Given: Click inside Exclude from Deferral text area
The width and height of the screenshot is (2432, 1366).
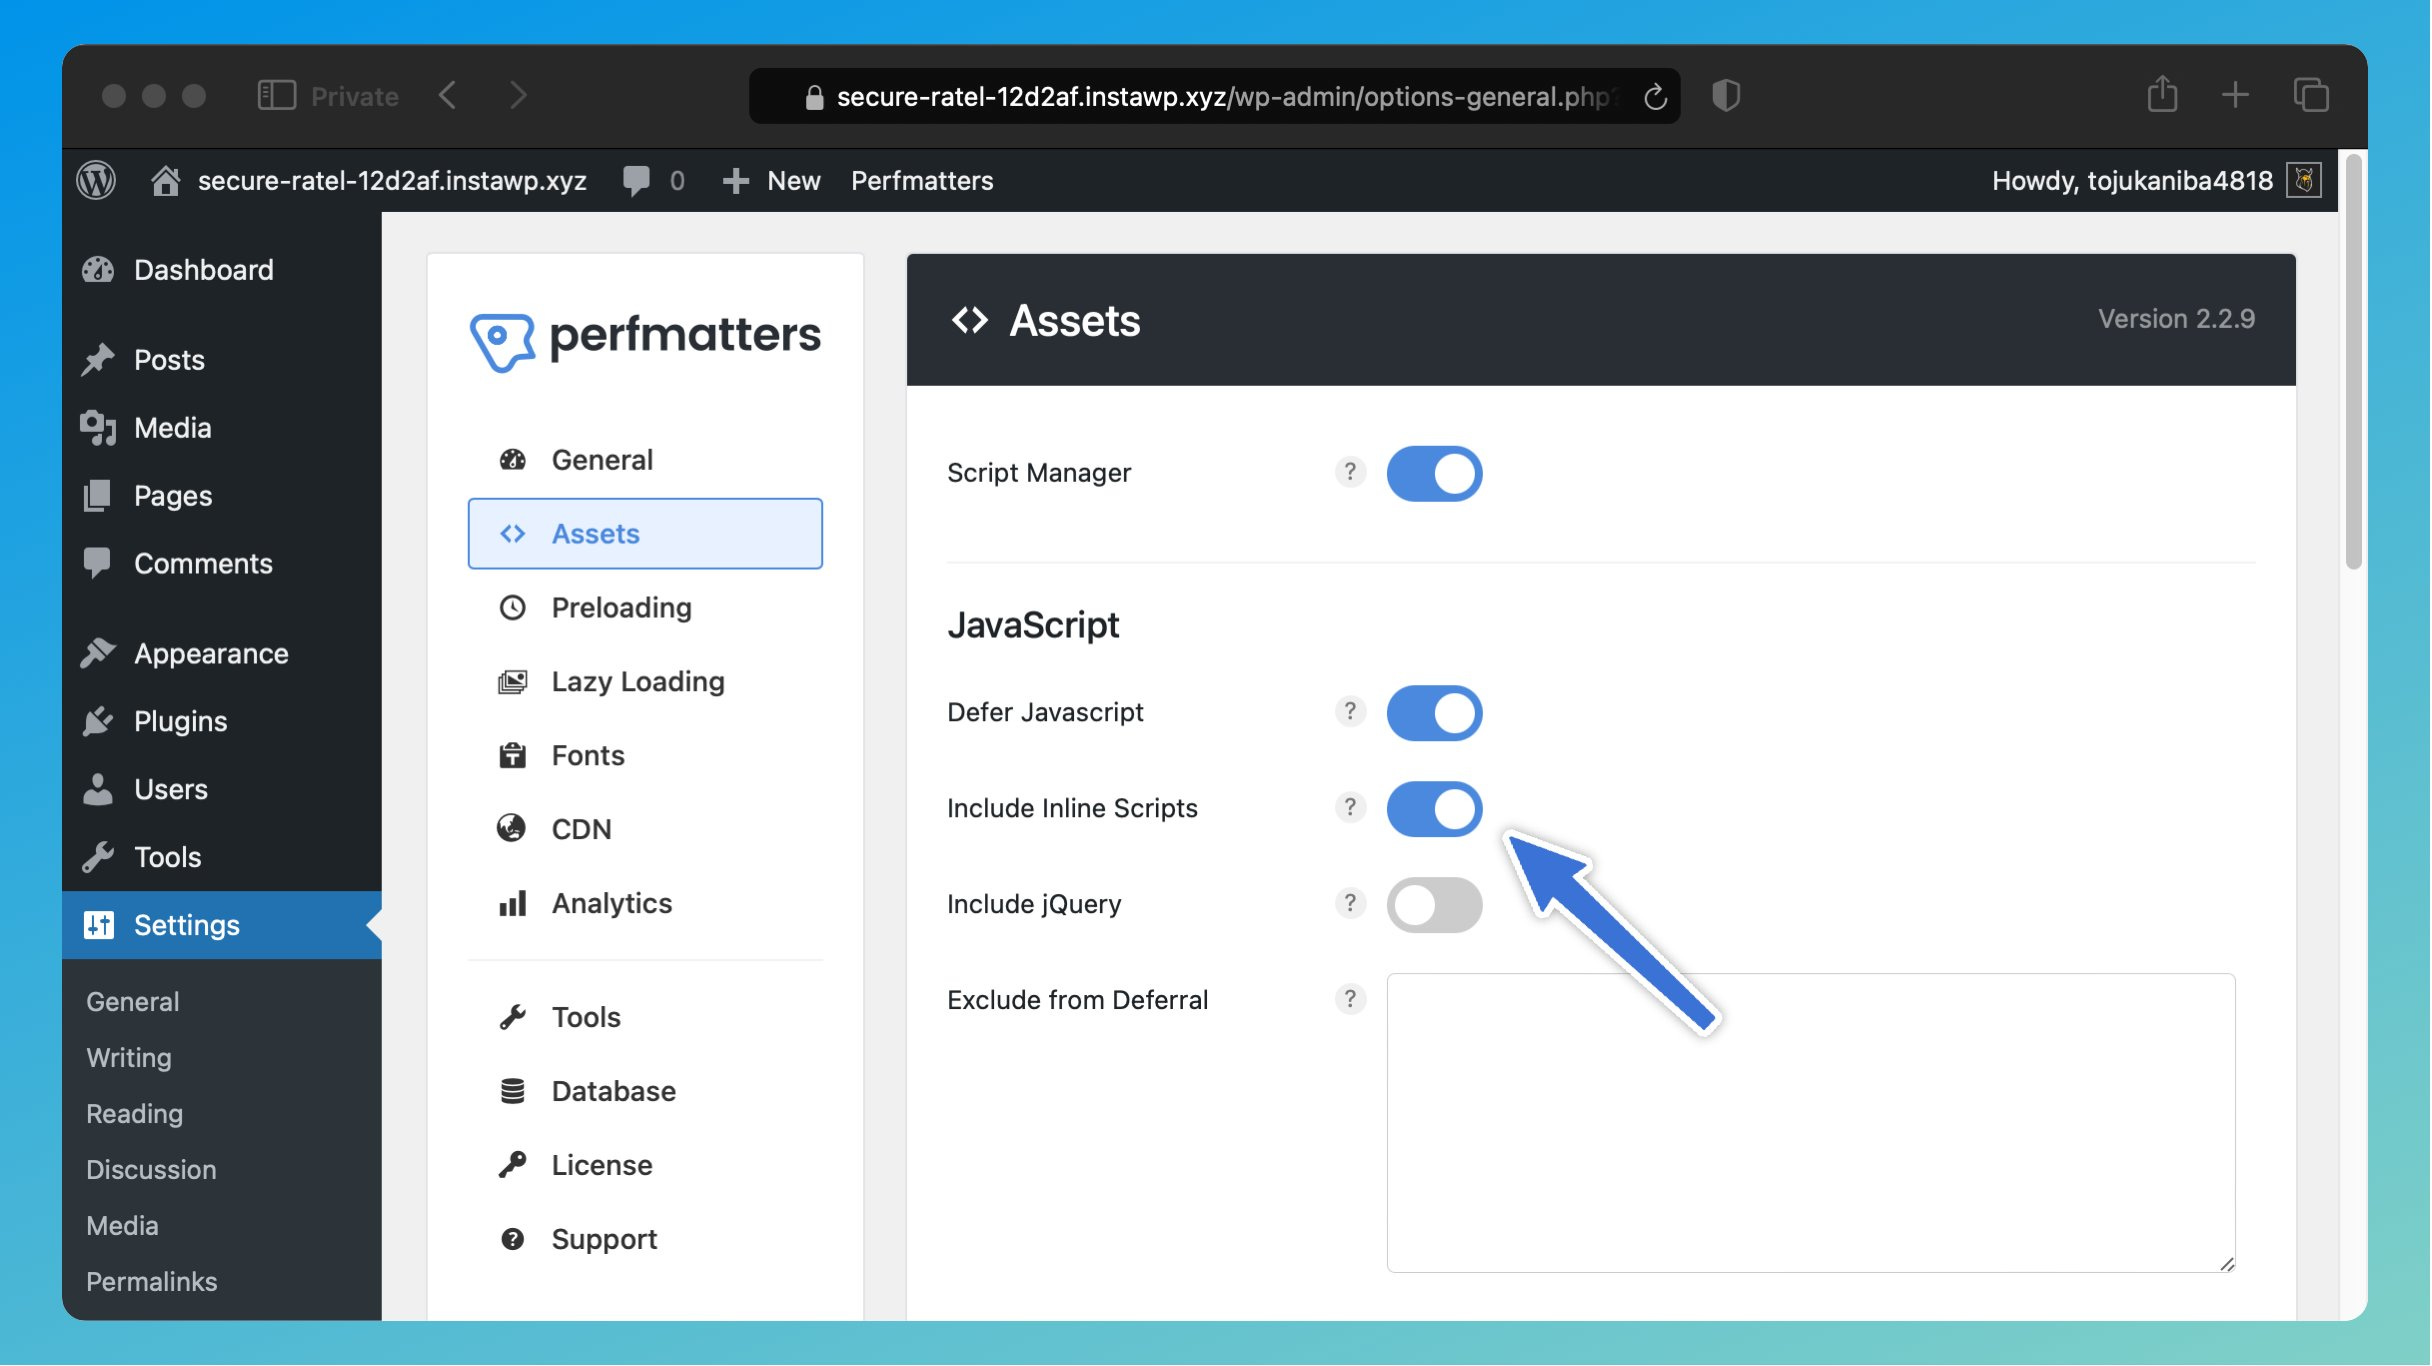Looking at the screenshot, I should pyautogui.click(x=1811, y=1123).
